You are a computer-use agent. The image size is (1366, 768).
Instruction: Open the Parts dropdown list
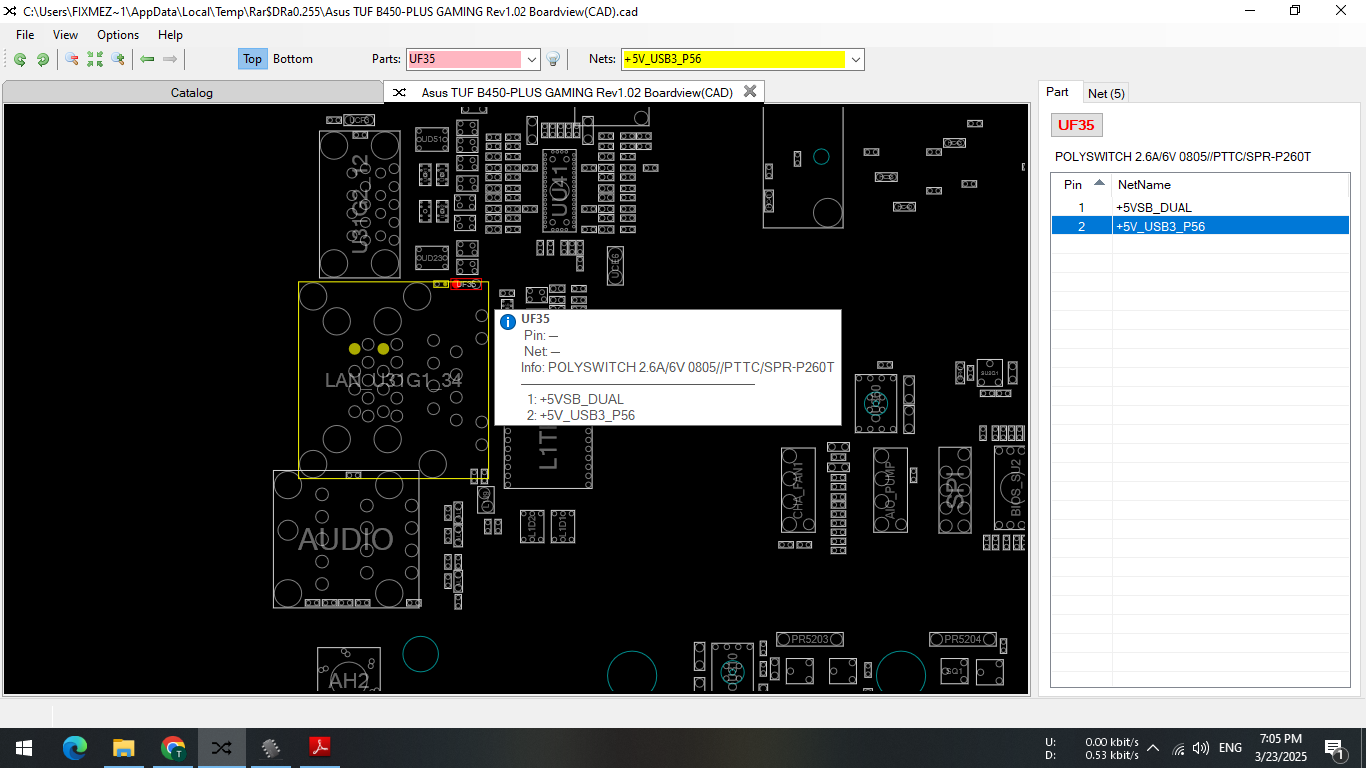click(532, 59)
